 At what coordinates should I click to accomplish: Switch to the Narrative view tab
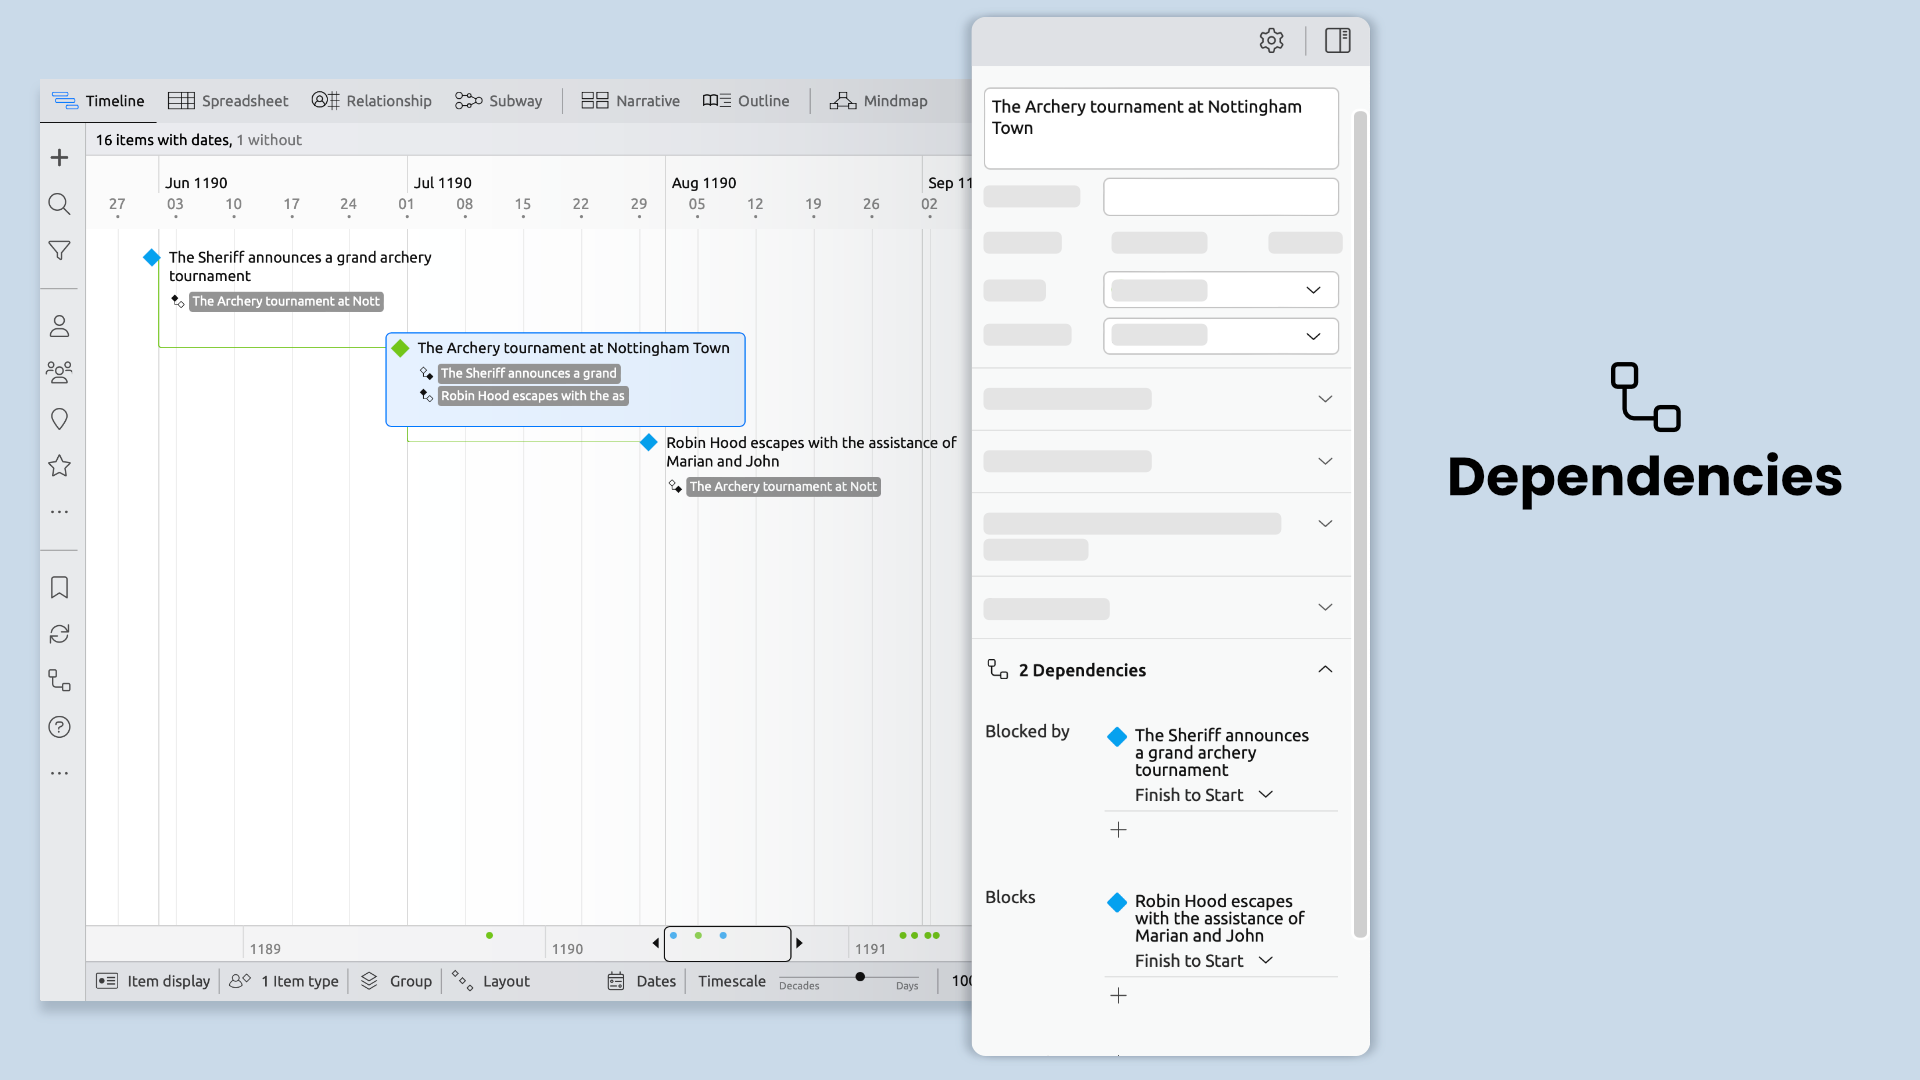(630, 101)
